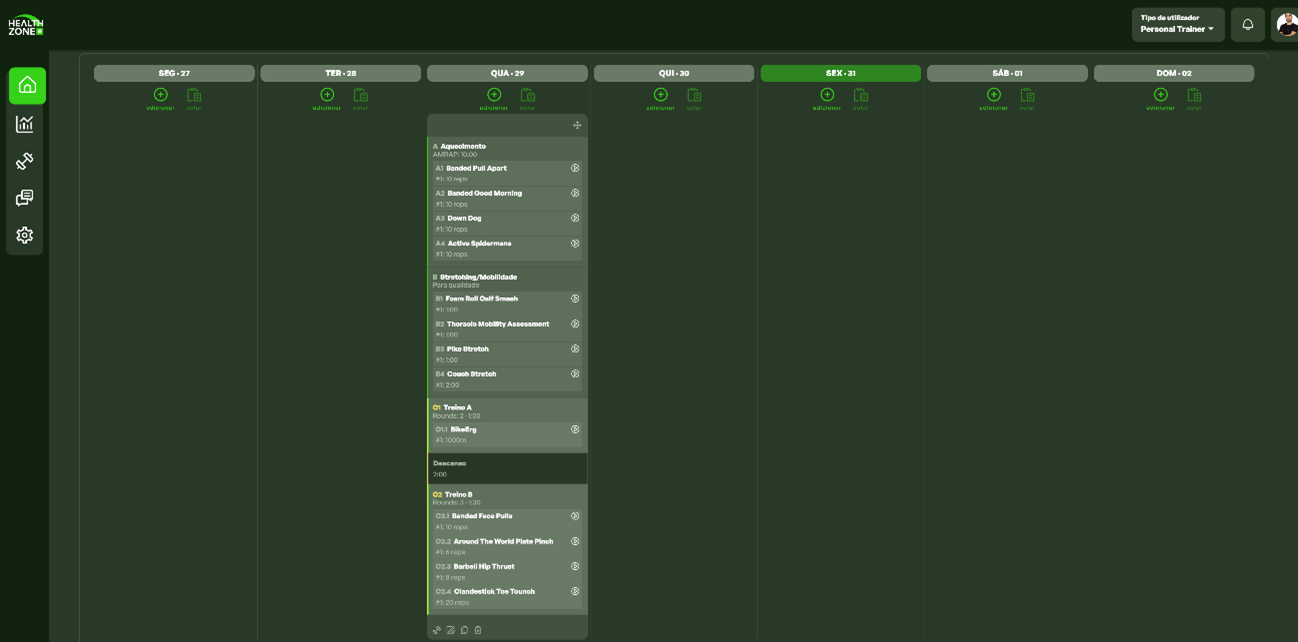This screenshot has width=1298, height=642.
Task: Play video for Active Spidermans
Action: pyautogui.click(x=575, y=243)
